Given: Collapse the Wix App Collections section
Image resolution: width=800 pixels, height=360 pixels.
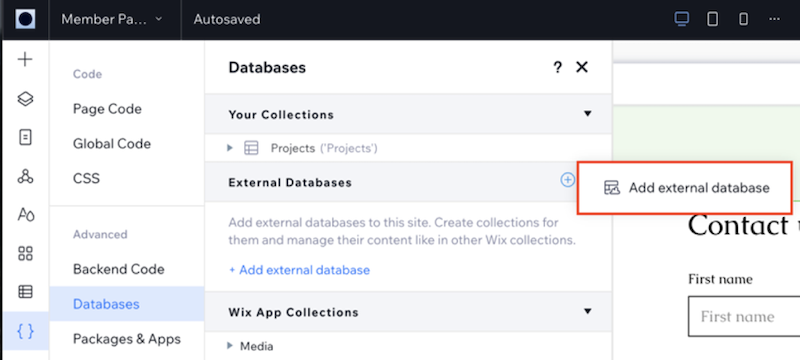Looking at the screenshot, I should [588, 311].
